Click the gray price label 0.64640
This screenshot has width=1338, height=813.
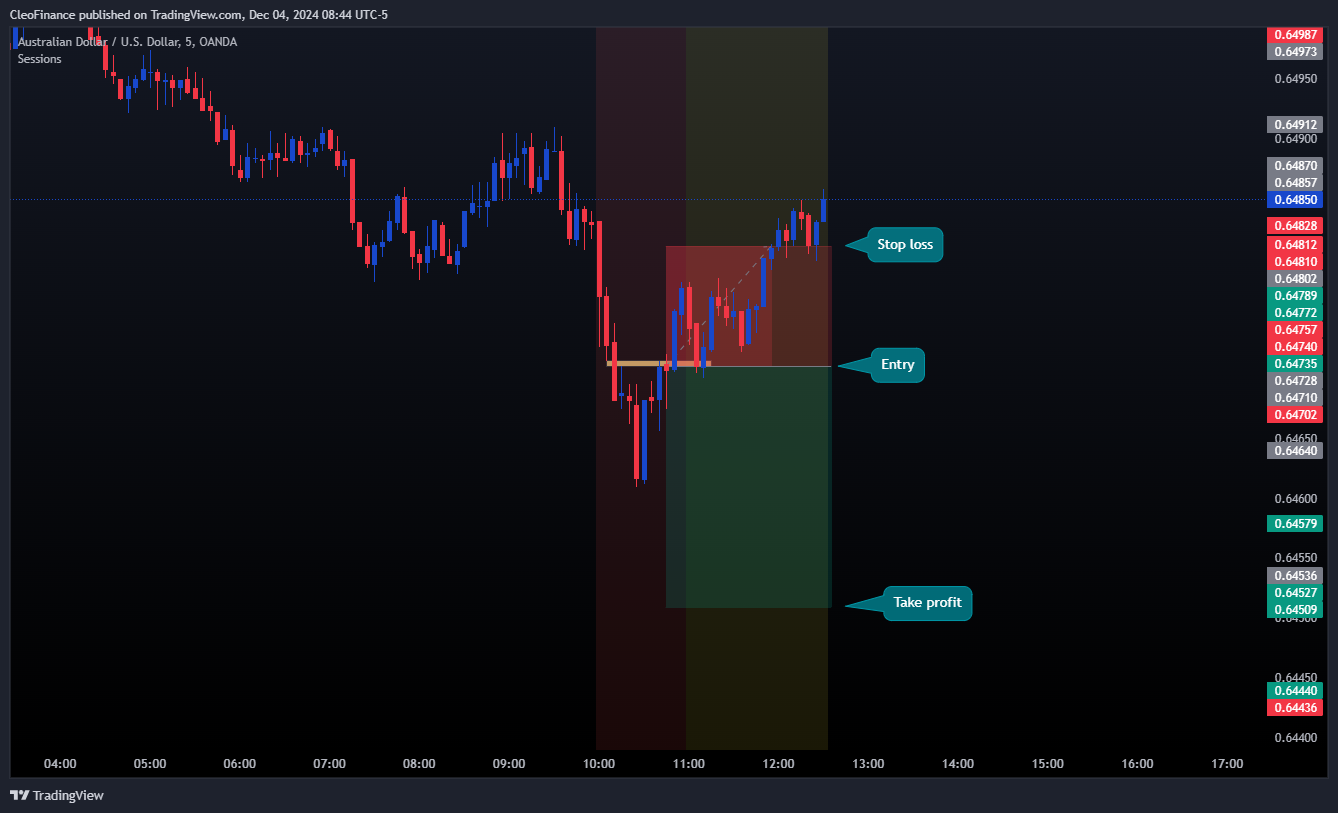tap(1295, 451)
